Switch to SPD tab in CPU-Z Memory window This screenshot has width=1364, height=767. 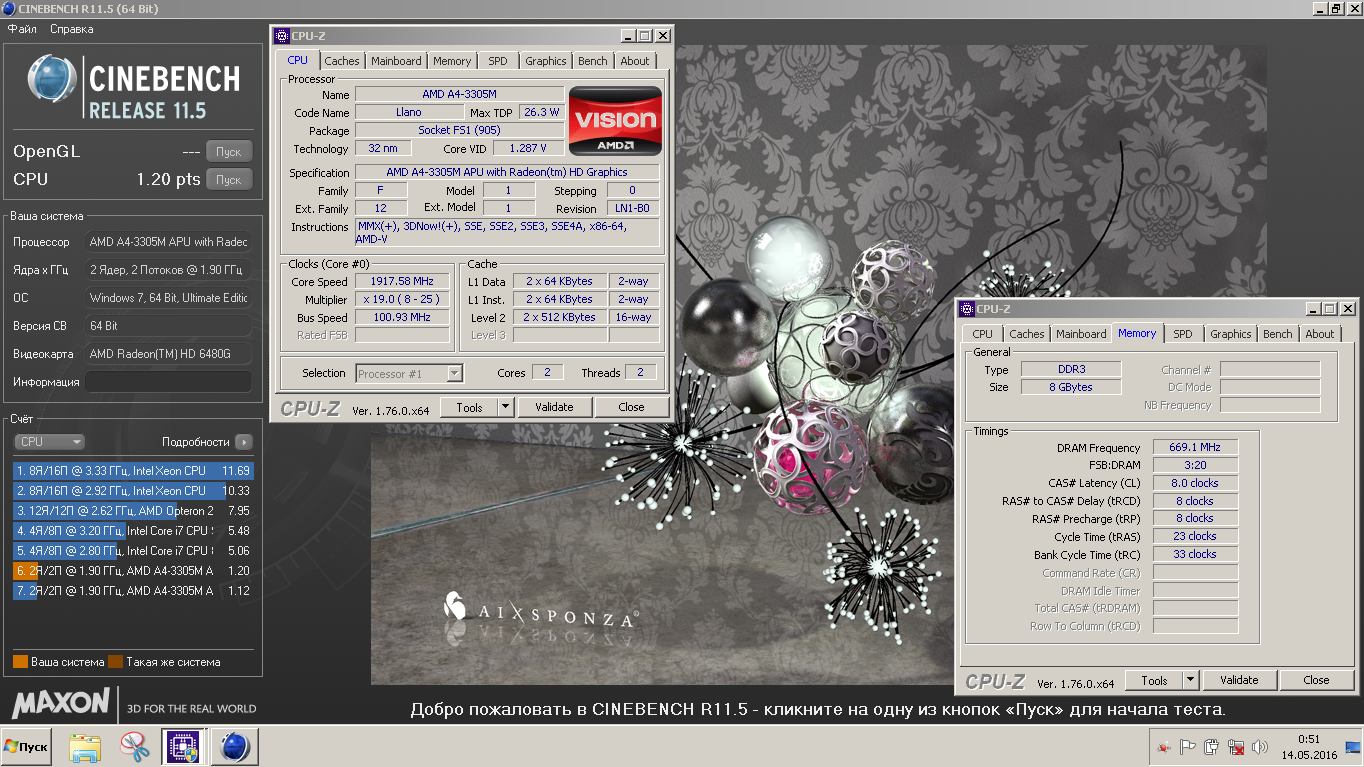[1183, 334]
